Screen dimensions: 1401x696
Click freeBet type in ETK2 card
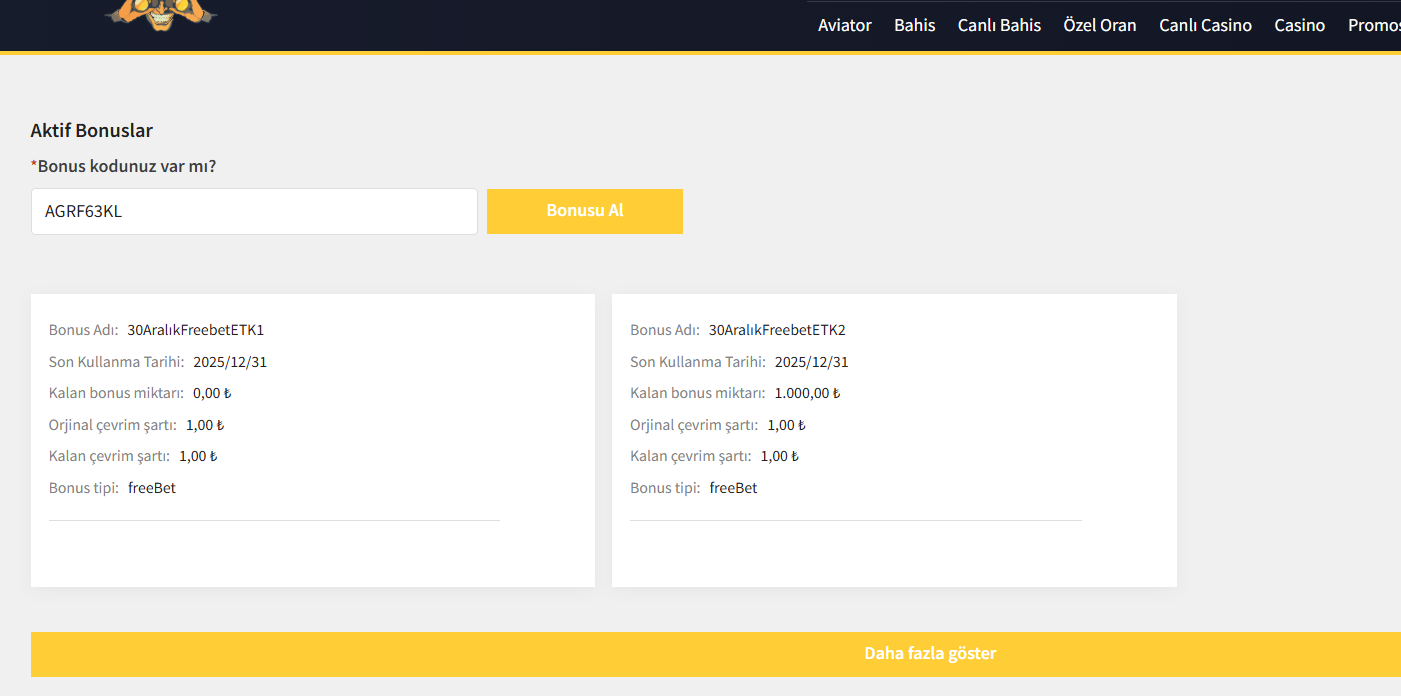pyautogui.click(x=733, y=488)
